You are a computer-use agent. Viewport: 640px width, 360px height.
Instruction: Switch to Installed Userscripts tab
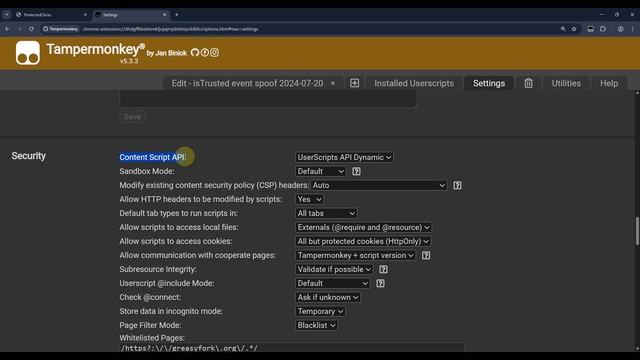[x=414, y=83]
